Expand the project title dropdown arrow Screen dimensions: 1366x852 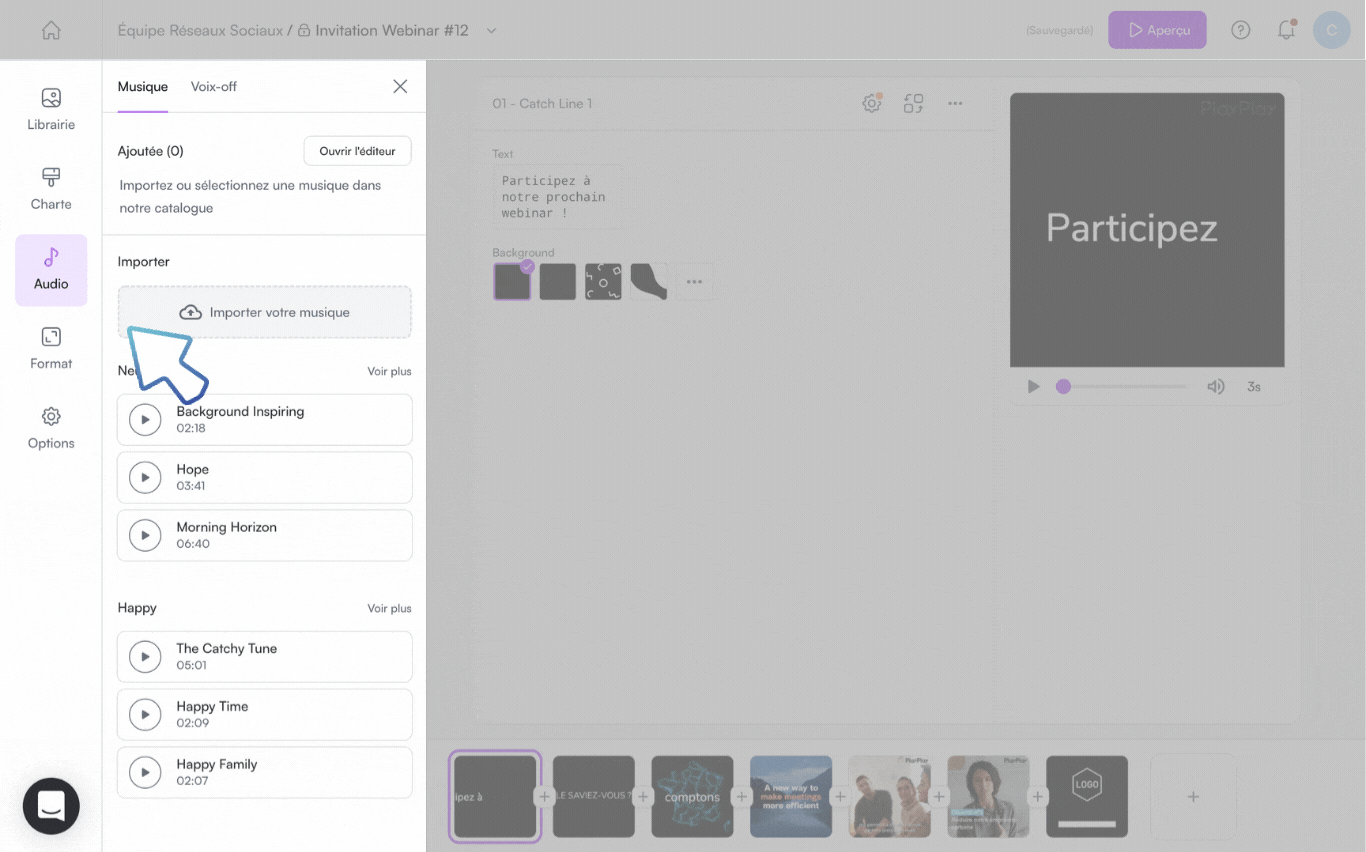[491, 31]
